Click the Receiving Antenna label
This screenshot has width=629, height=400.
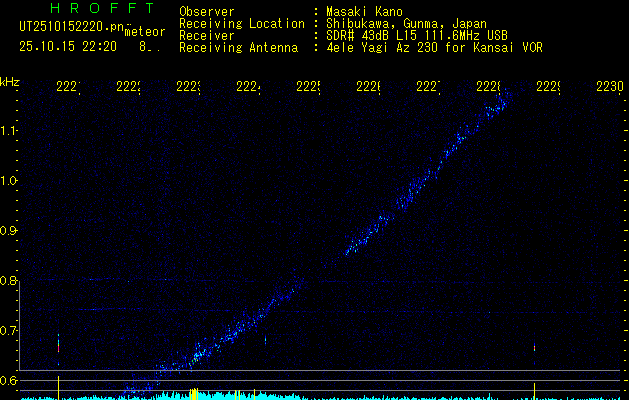click(x=238, y=48)
